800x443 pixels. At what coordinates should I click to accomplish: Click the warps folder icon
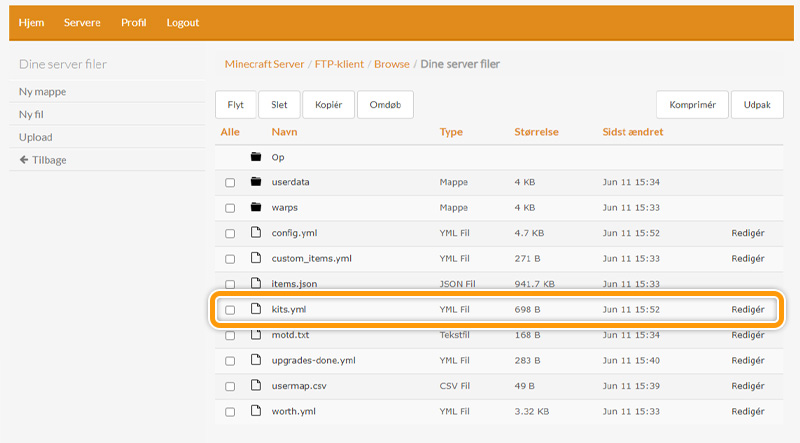click(x=256, y=207)
